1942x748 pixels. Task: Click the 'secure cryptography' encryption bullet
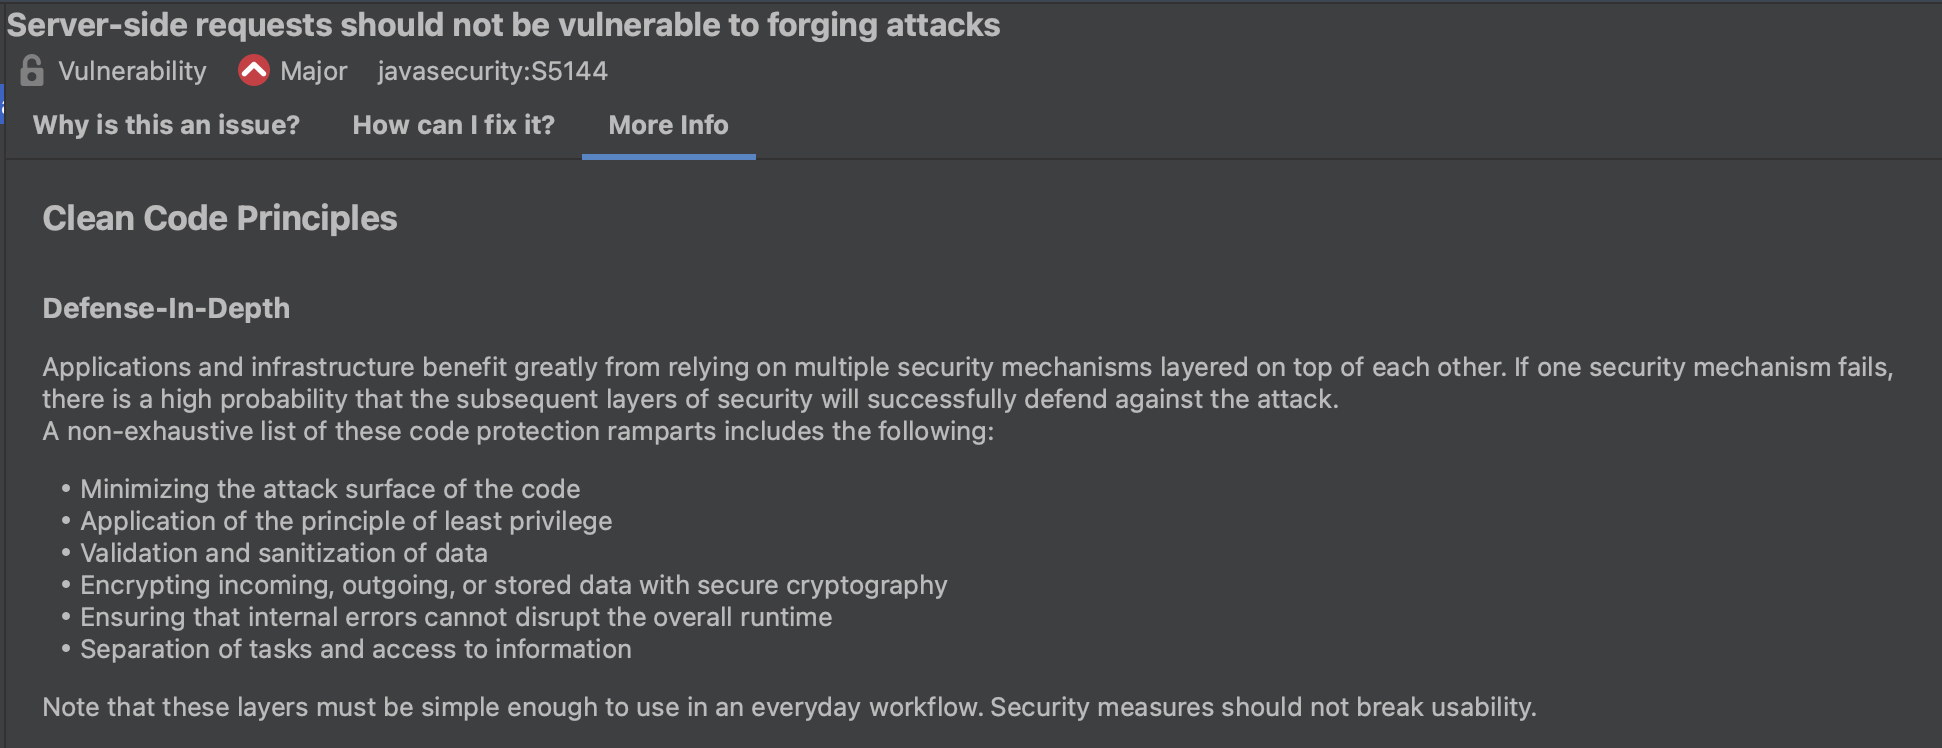(x=514, y=585)
